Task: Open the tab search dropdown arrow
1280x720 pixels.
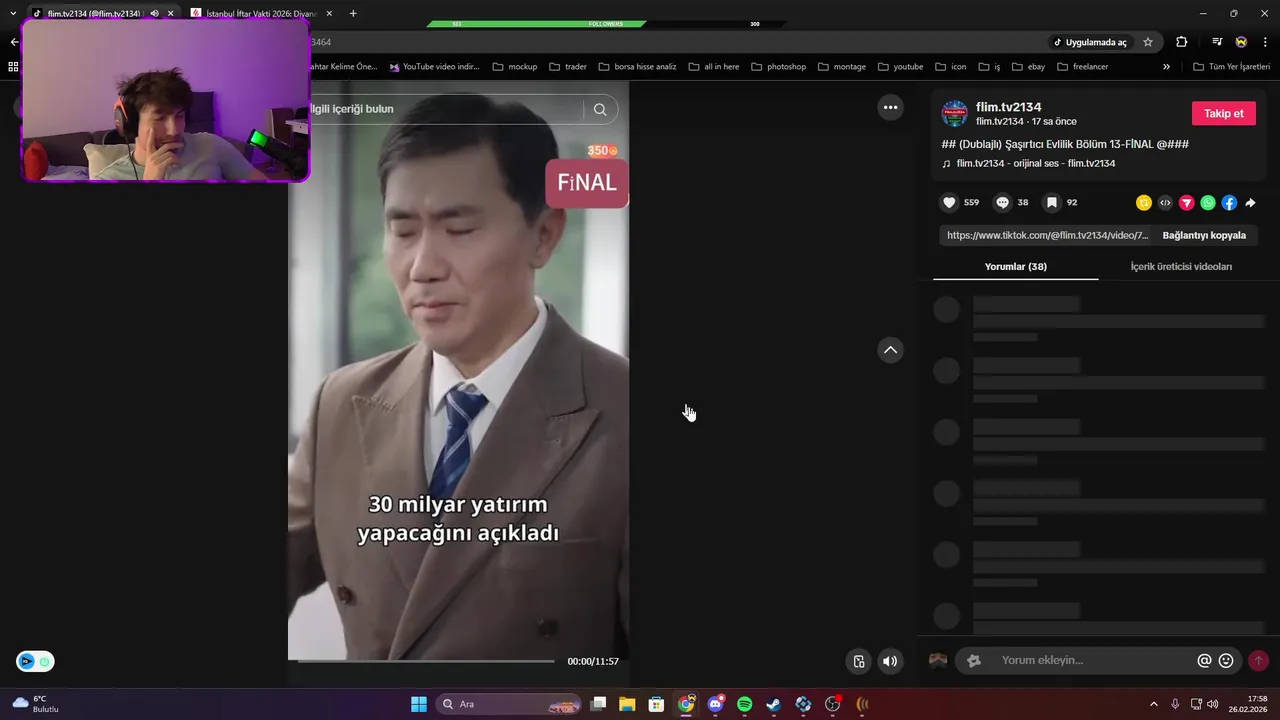Action: [13, 14]
